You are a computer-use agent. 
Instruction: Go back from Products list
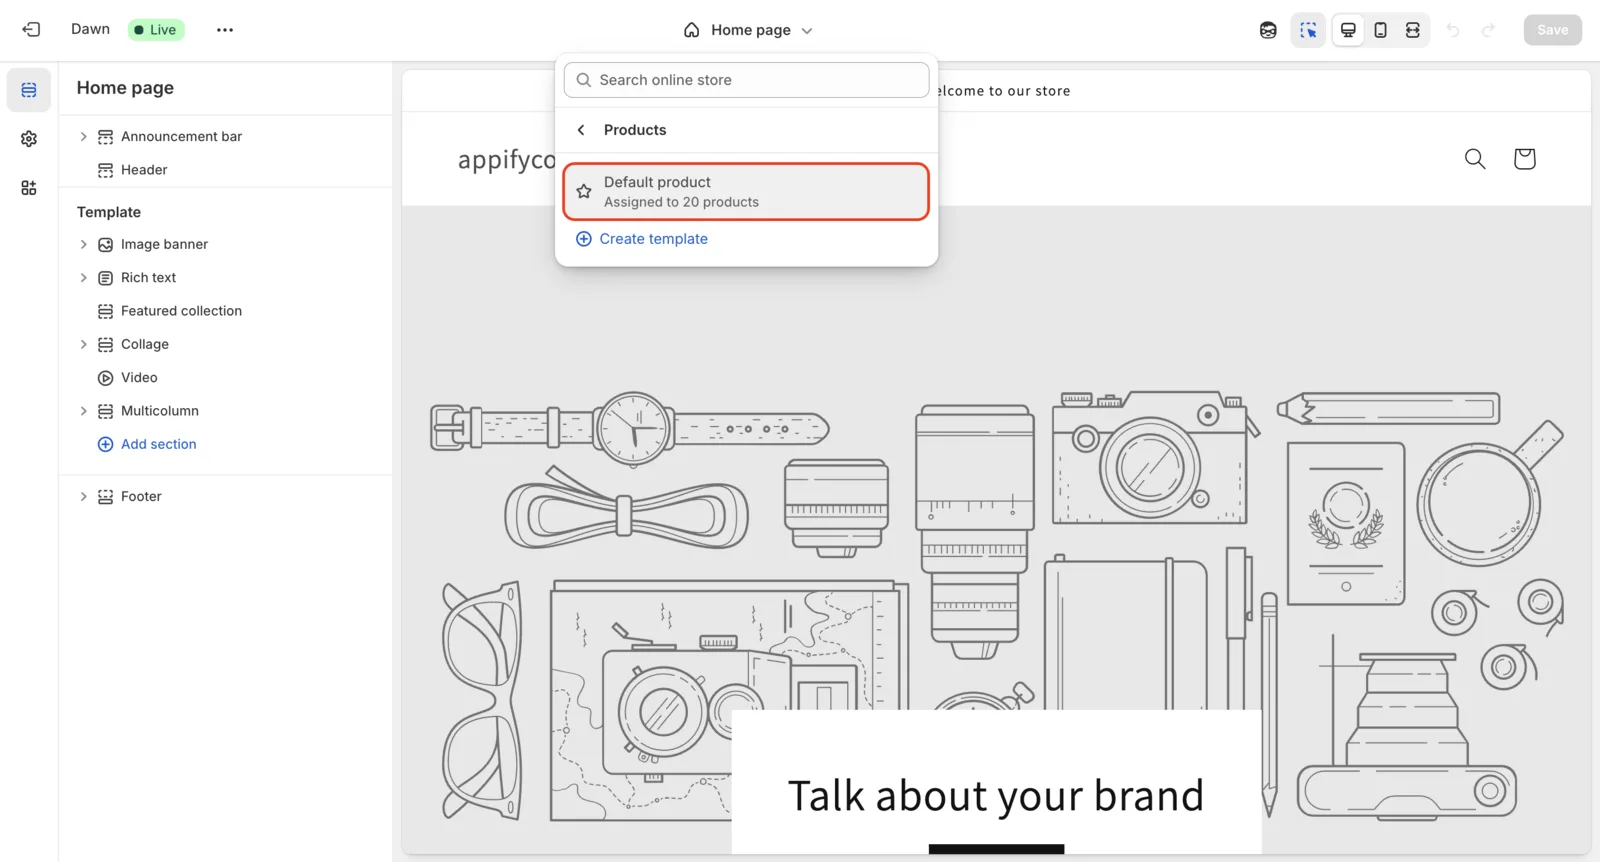coord(581,130)
